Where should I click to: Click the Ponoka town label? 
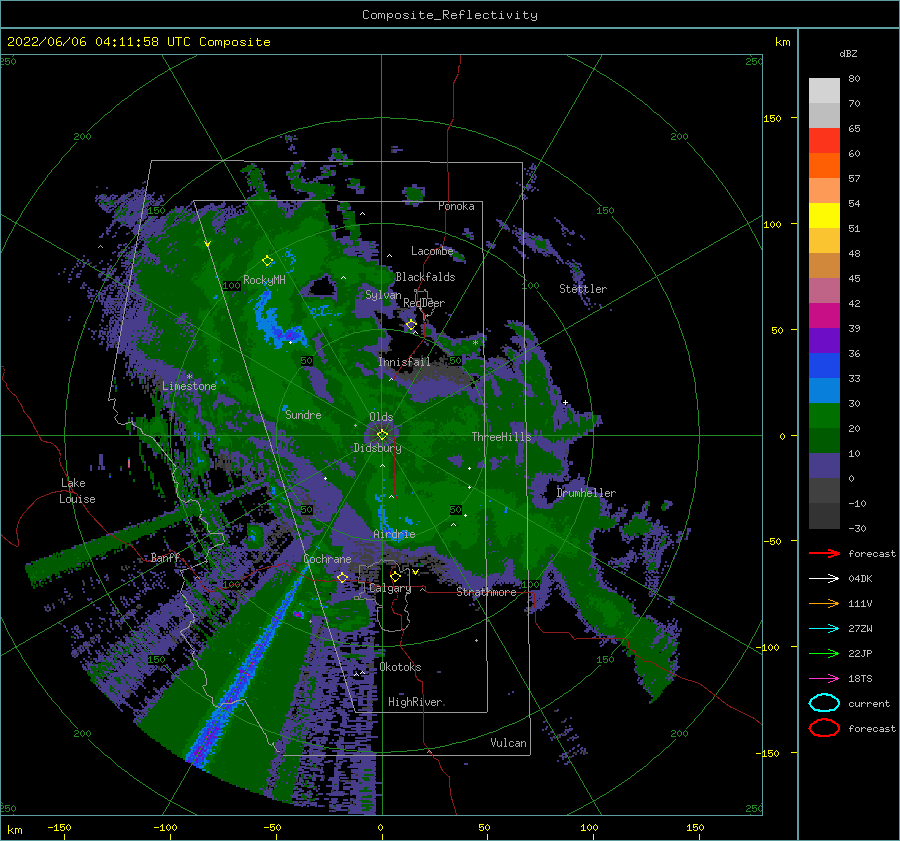pos(456,206)
